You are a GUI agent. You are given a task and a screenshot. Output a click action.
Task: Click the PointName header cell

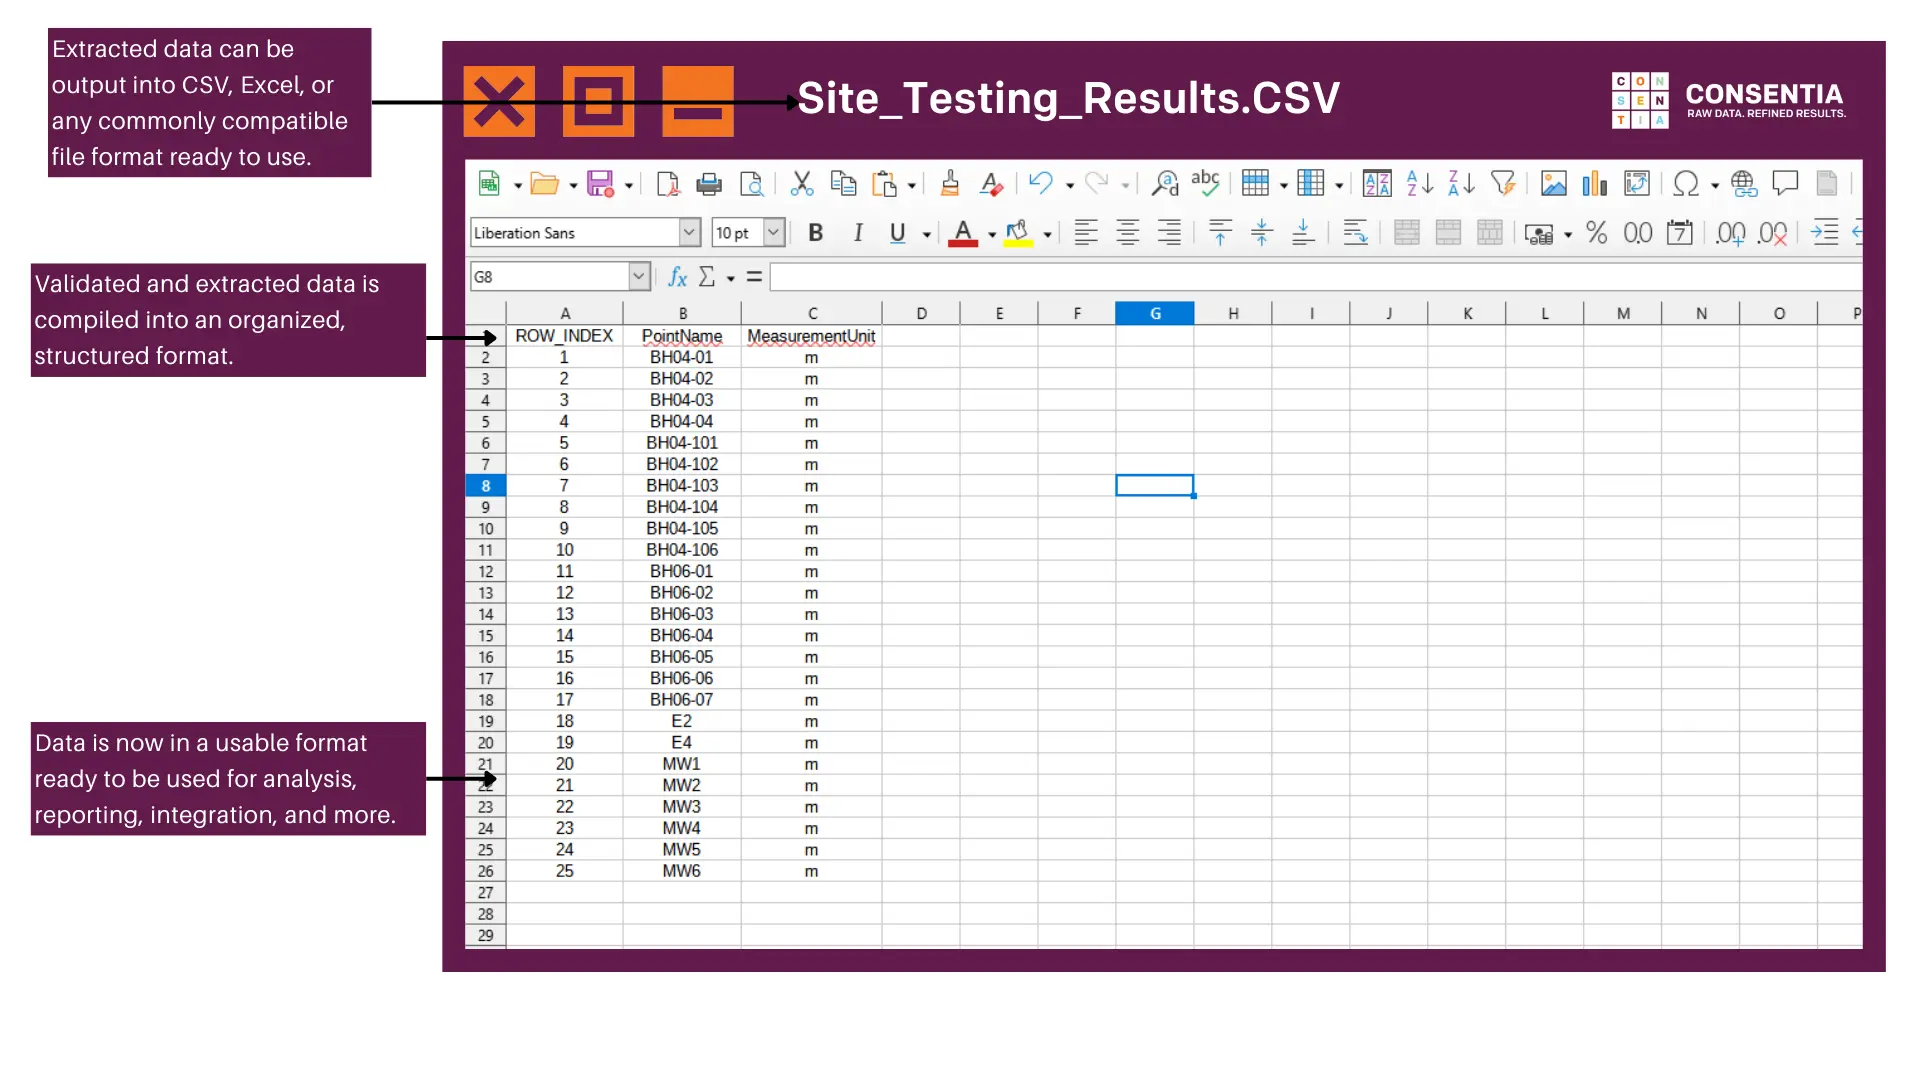[681, 336]
